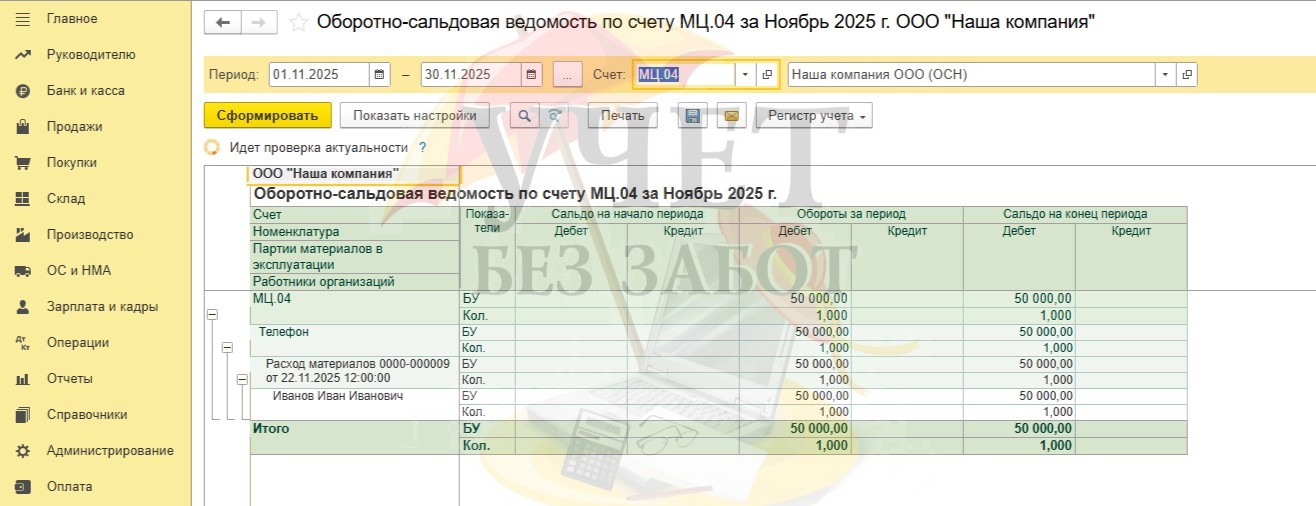Open the Регистр учета dropdown menu
1316x506 pixels.
pos(814,116)
